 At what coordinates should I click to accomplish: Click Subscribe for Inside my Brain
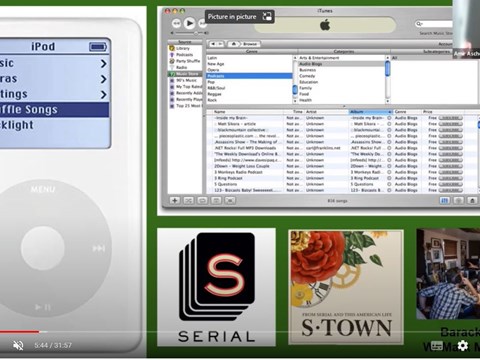click(x=451, y=118)
